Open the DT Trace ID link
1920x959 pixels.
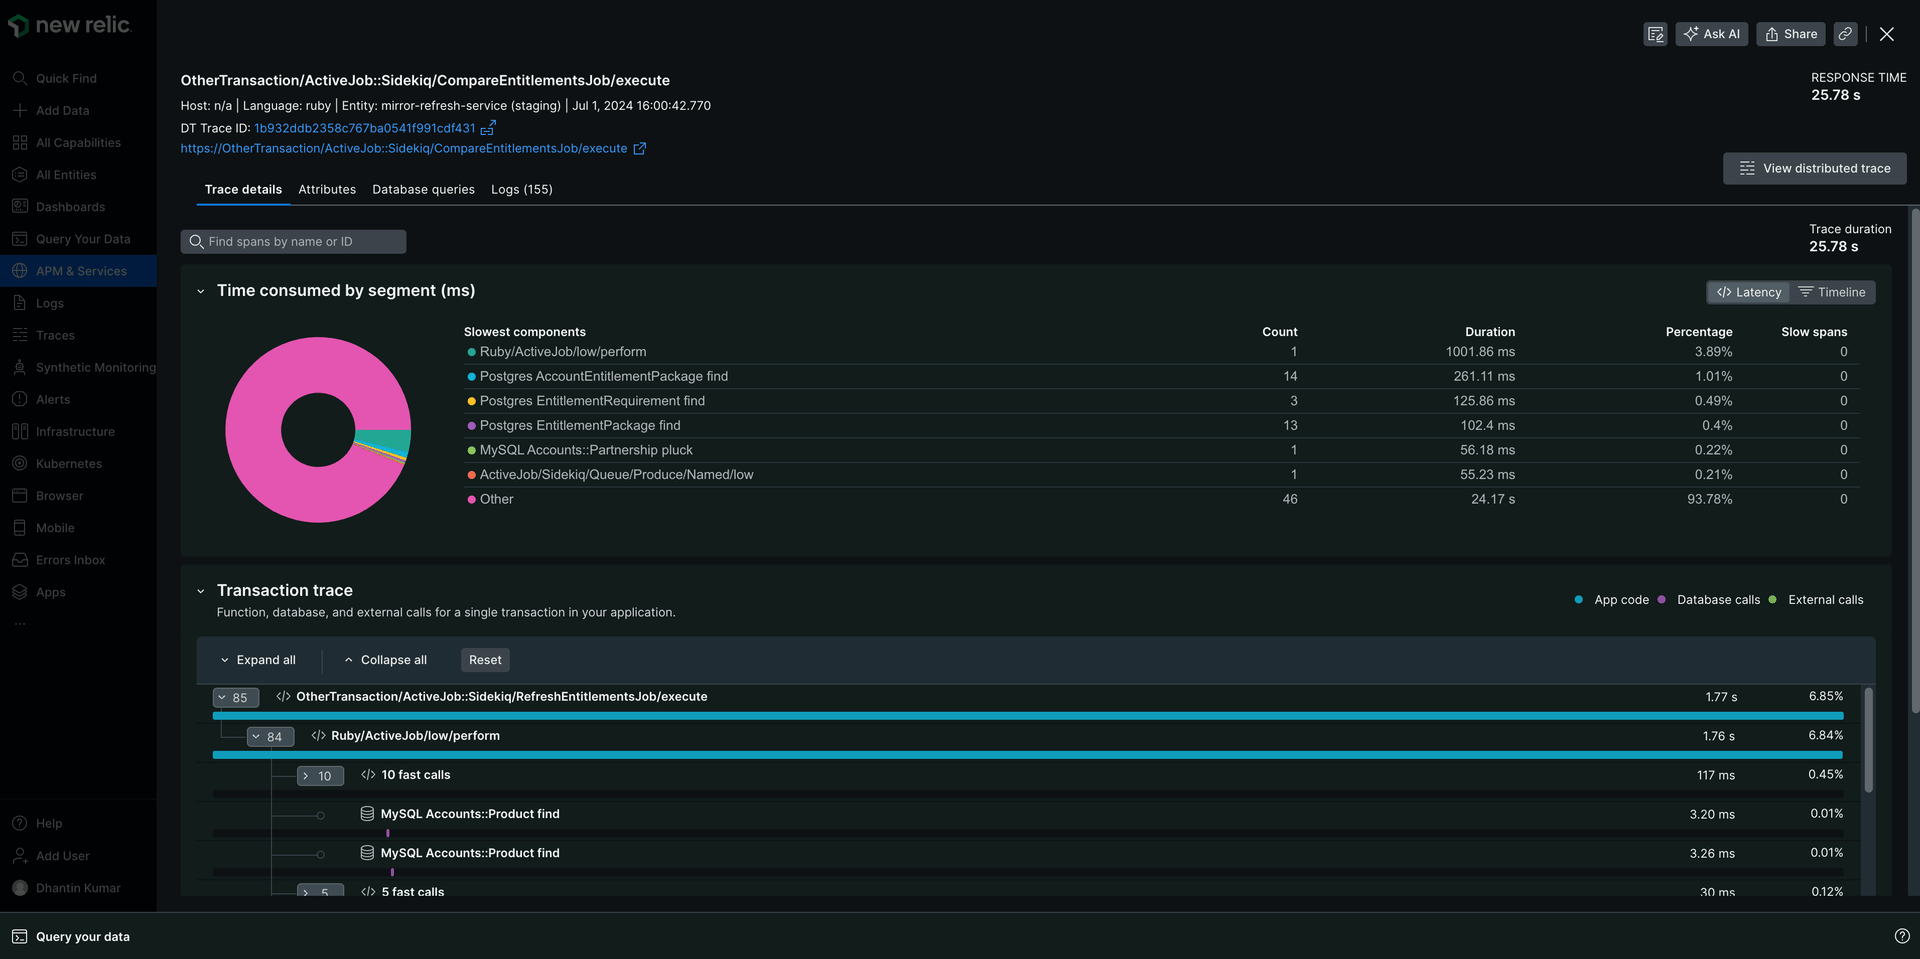365,128
